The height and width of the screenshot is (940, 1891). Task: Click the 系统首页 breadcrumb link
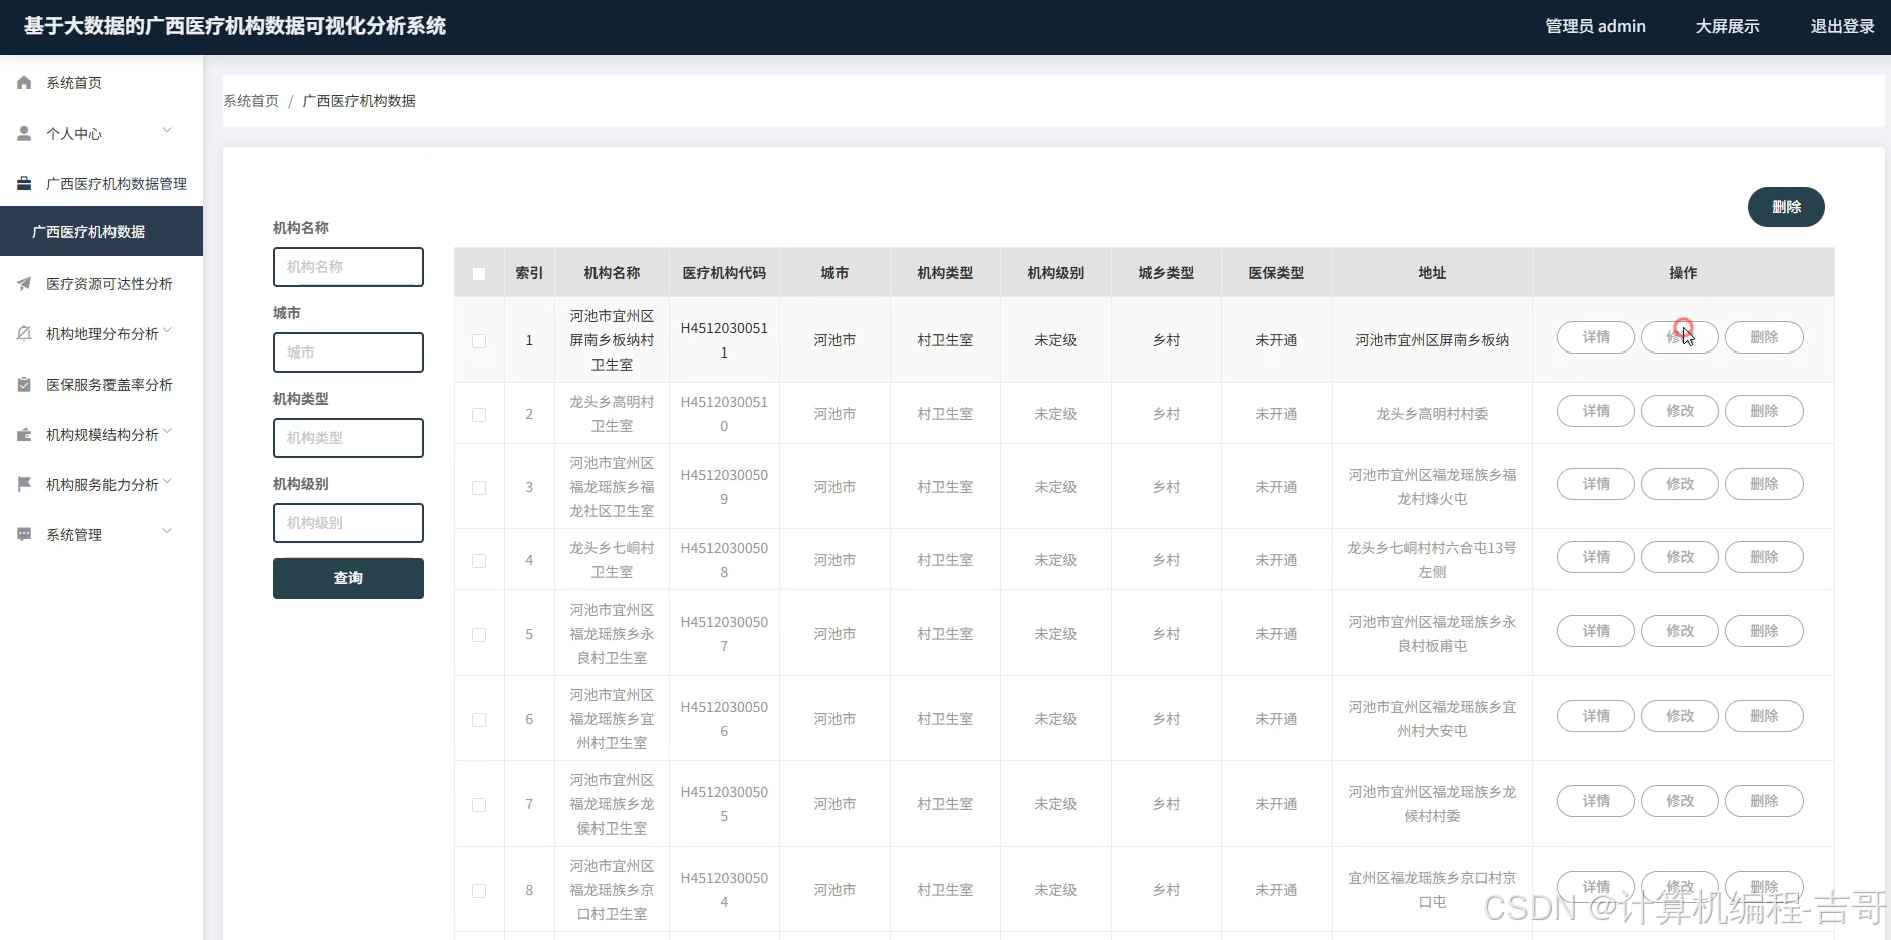pos(251,101)
